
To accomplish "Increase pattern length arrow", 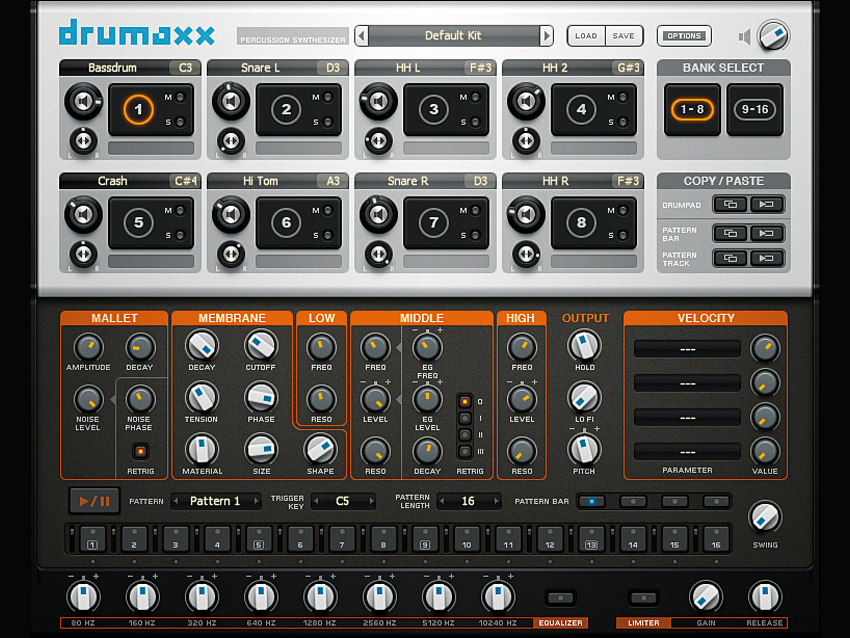I will point(495,501).
